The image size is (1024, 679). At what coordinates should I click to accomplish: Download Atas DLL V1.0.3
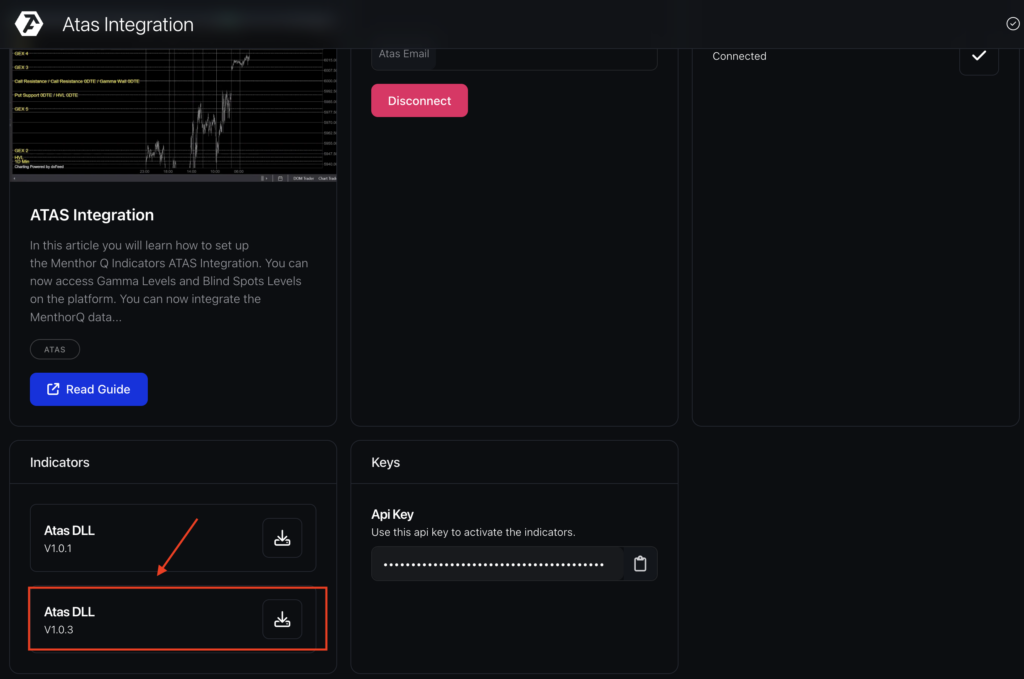(282, 619)
